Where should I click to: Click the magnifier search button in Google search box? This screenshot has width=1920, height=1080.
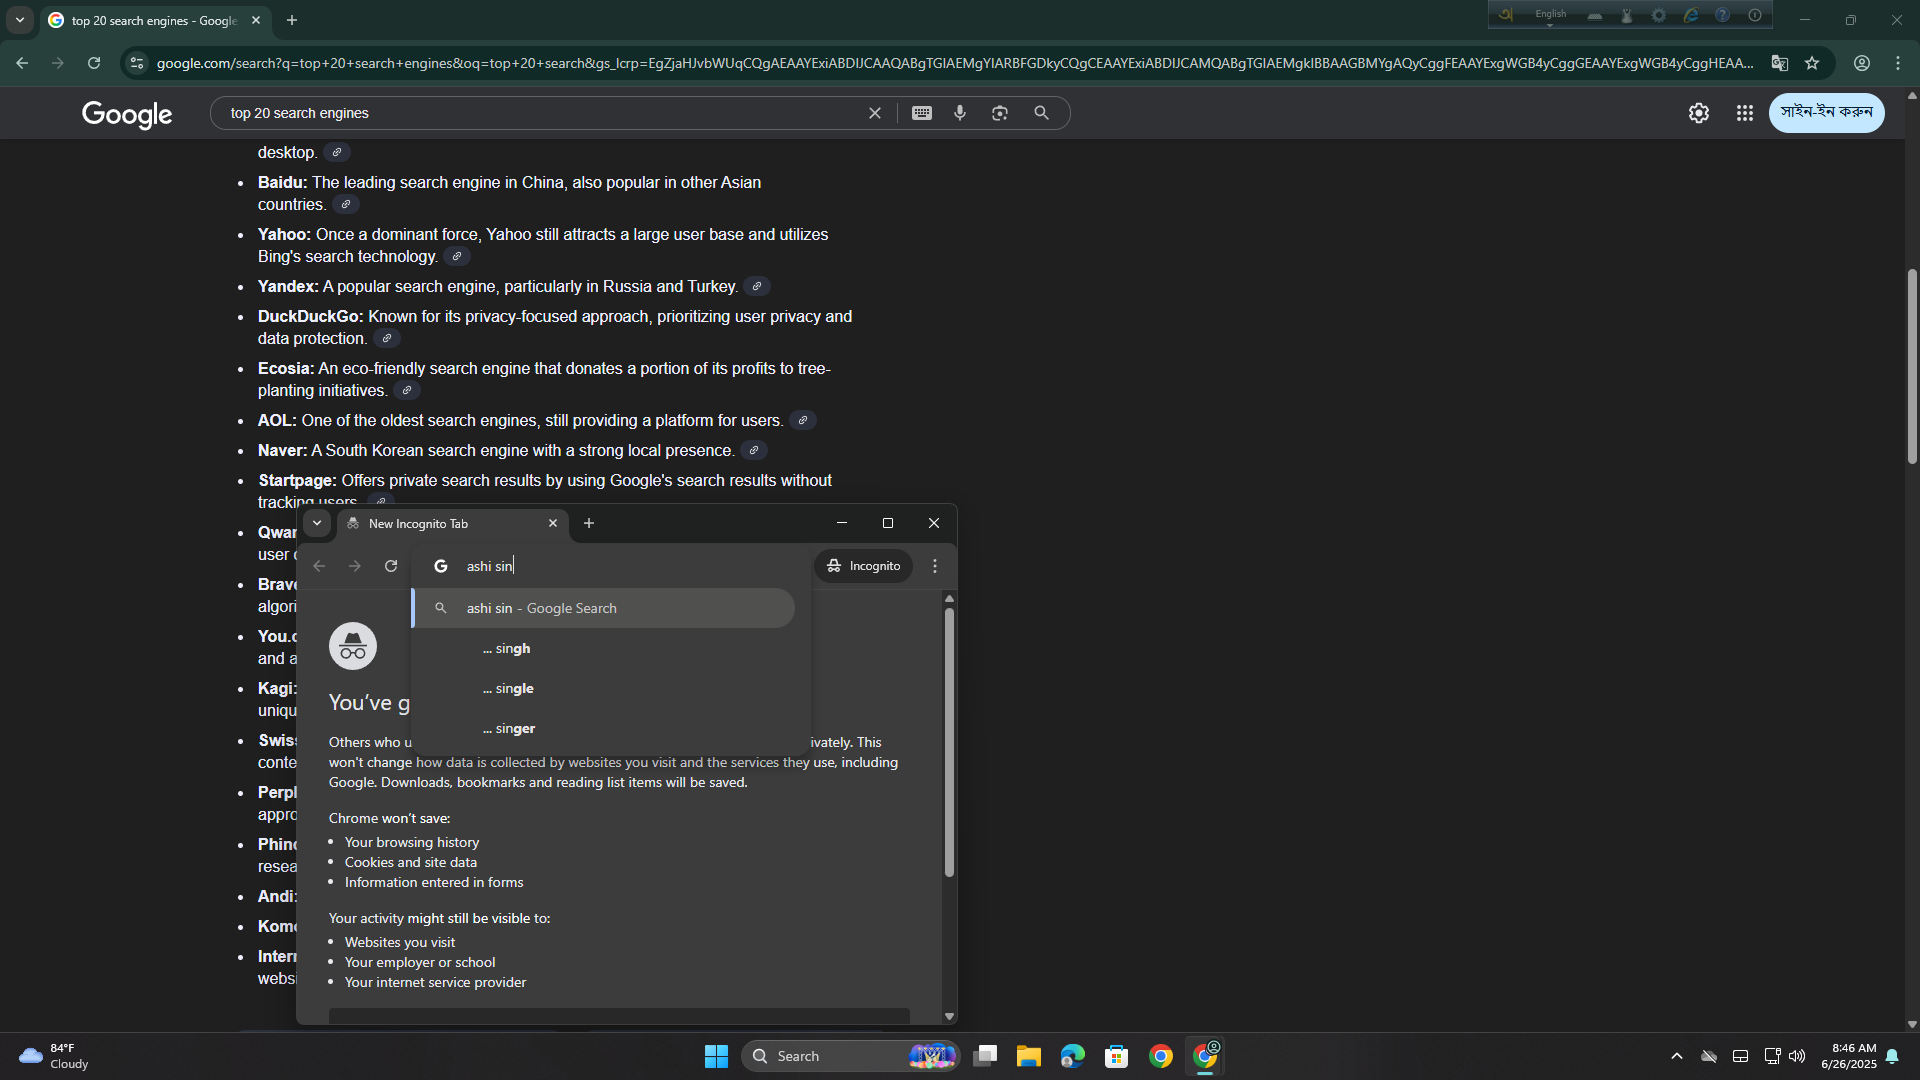[1041, 113]
